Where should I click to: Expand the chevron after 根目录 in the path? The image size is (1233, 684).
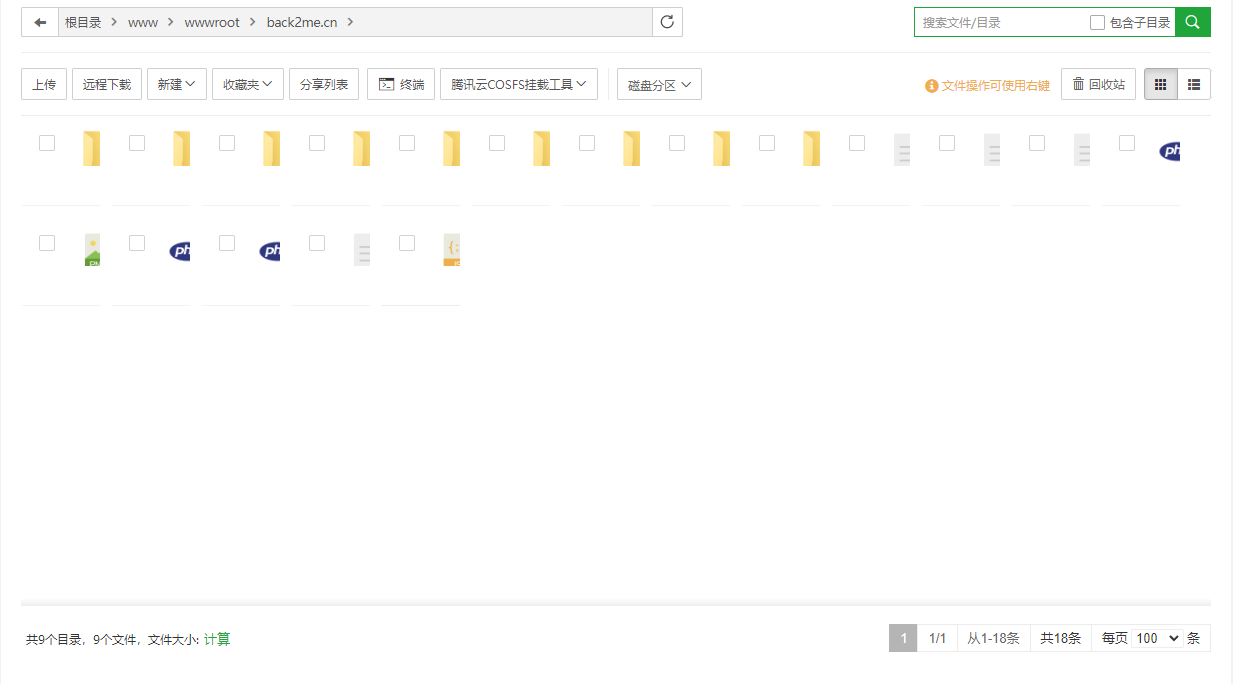click(115, 22)
